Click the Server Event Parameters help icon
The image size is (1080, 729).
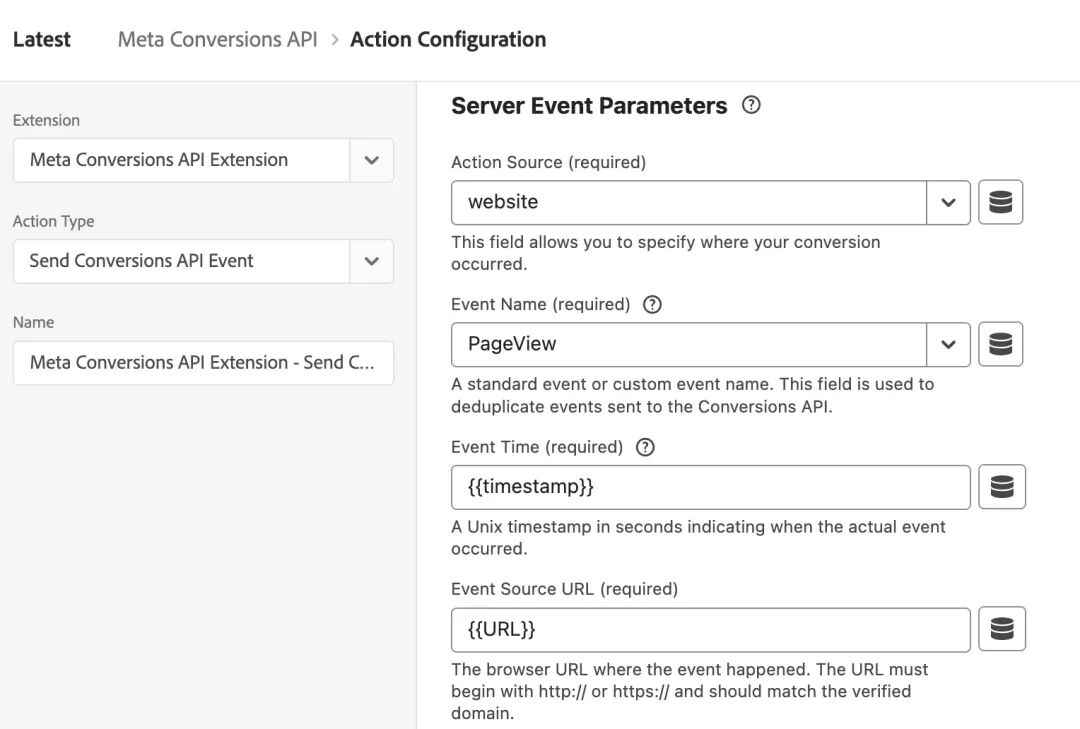coord(751,104)
